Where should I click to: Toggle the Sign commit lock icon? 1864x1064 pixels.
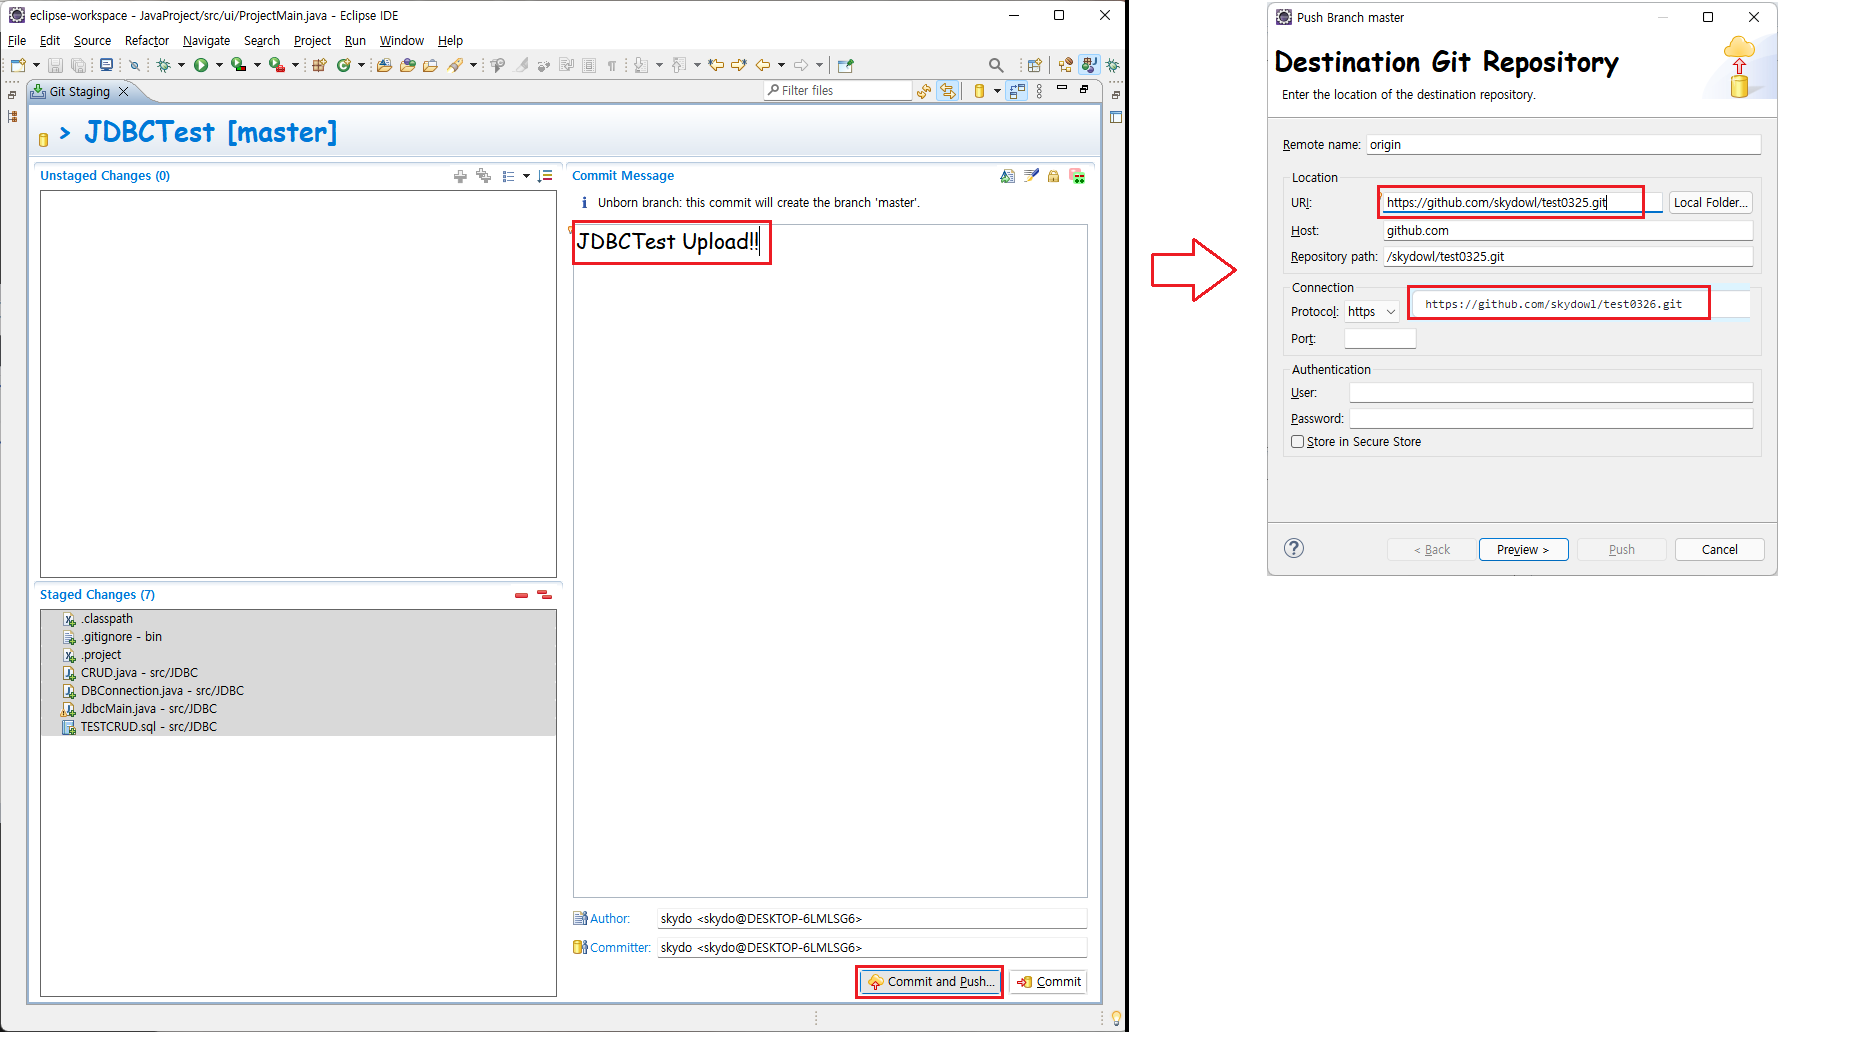(x=1053, y=176)
